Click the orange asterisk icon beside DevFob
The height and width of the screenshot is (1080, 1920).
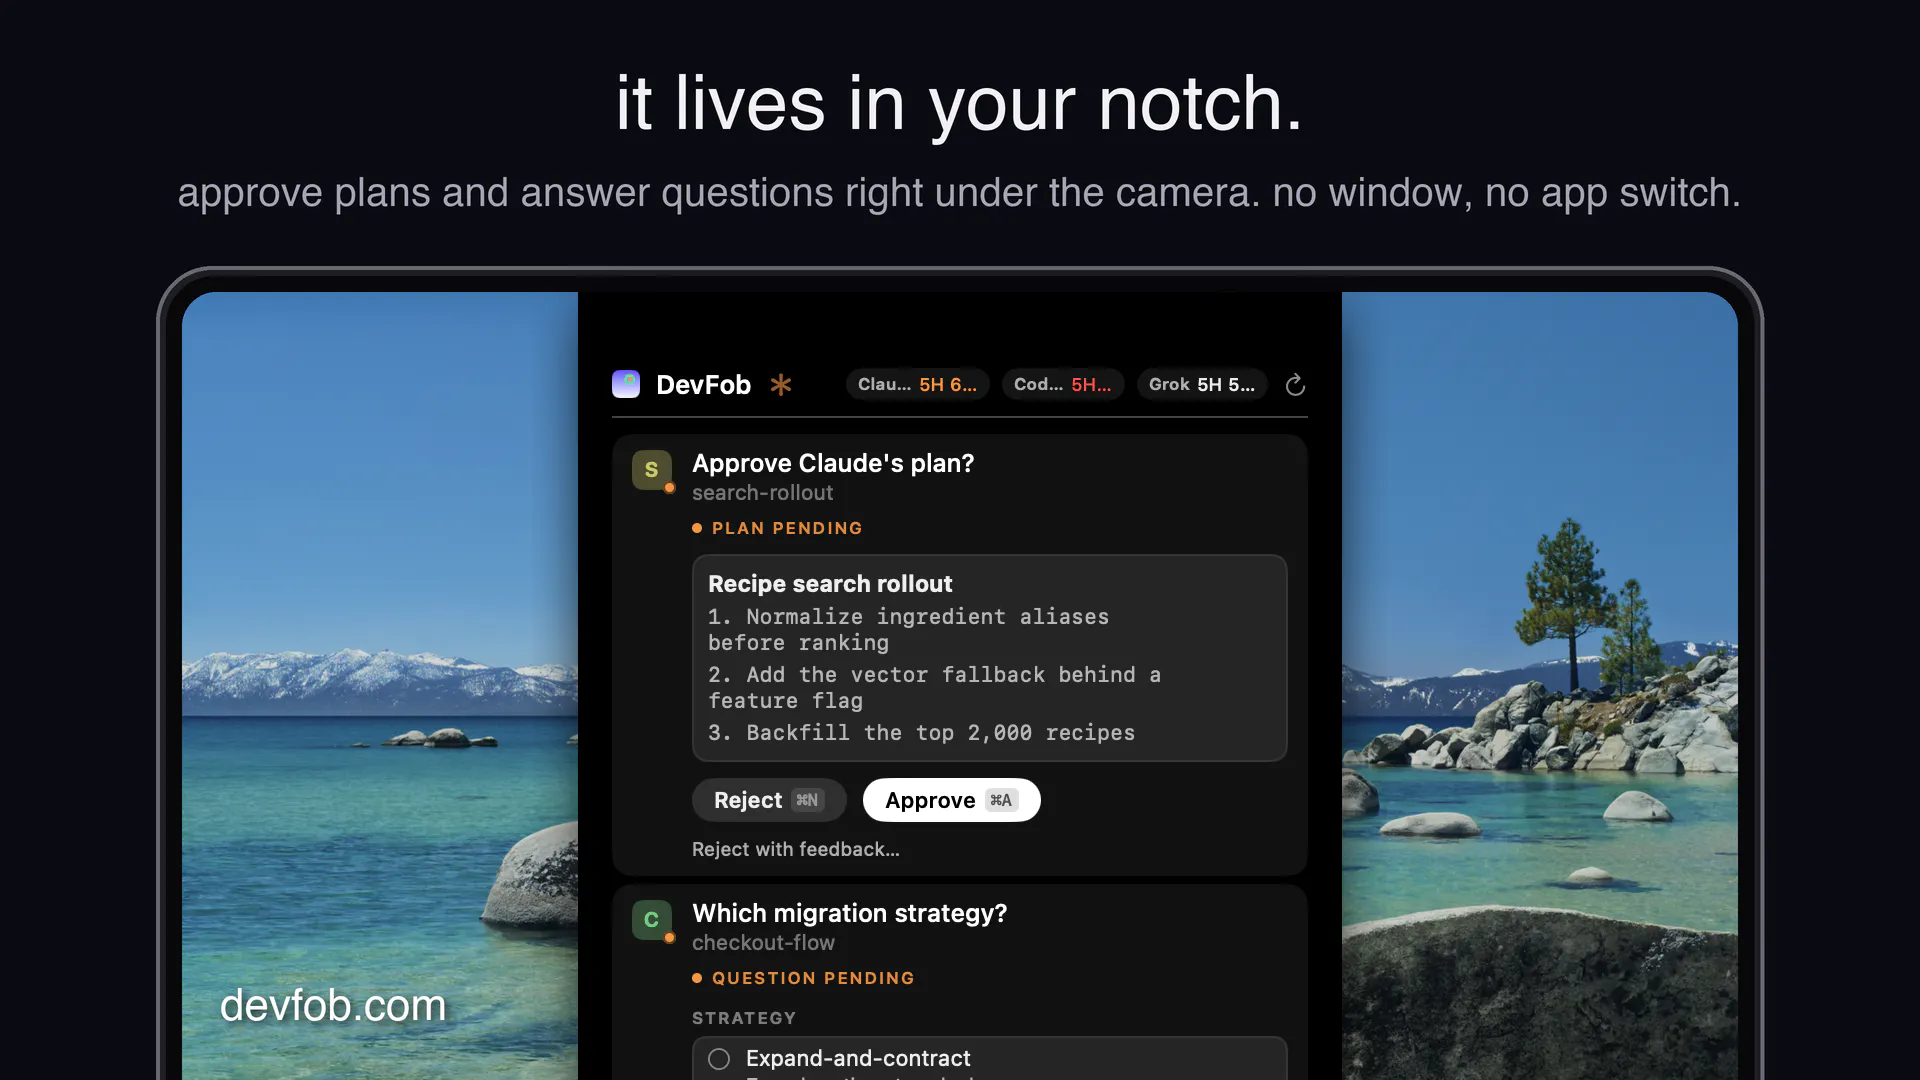(x=781, y=384)
